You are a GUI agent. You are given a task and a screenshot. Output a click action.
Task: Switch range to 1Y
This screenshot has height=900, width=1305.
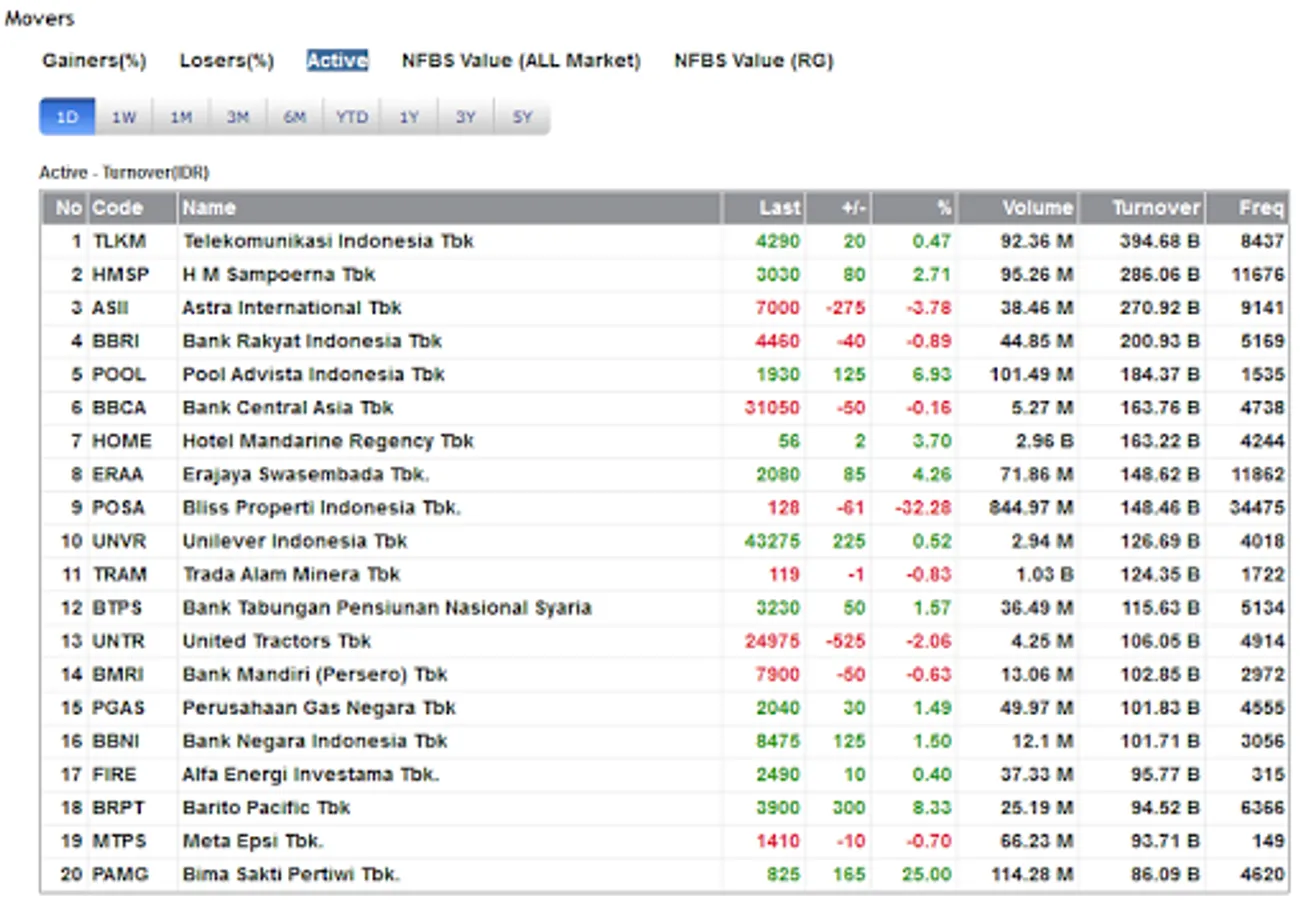[409, 117]
